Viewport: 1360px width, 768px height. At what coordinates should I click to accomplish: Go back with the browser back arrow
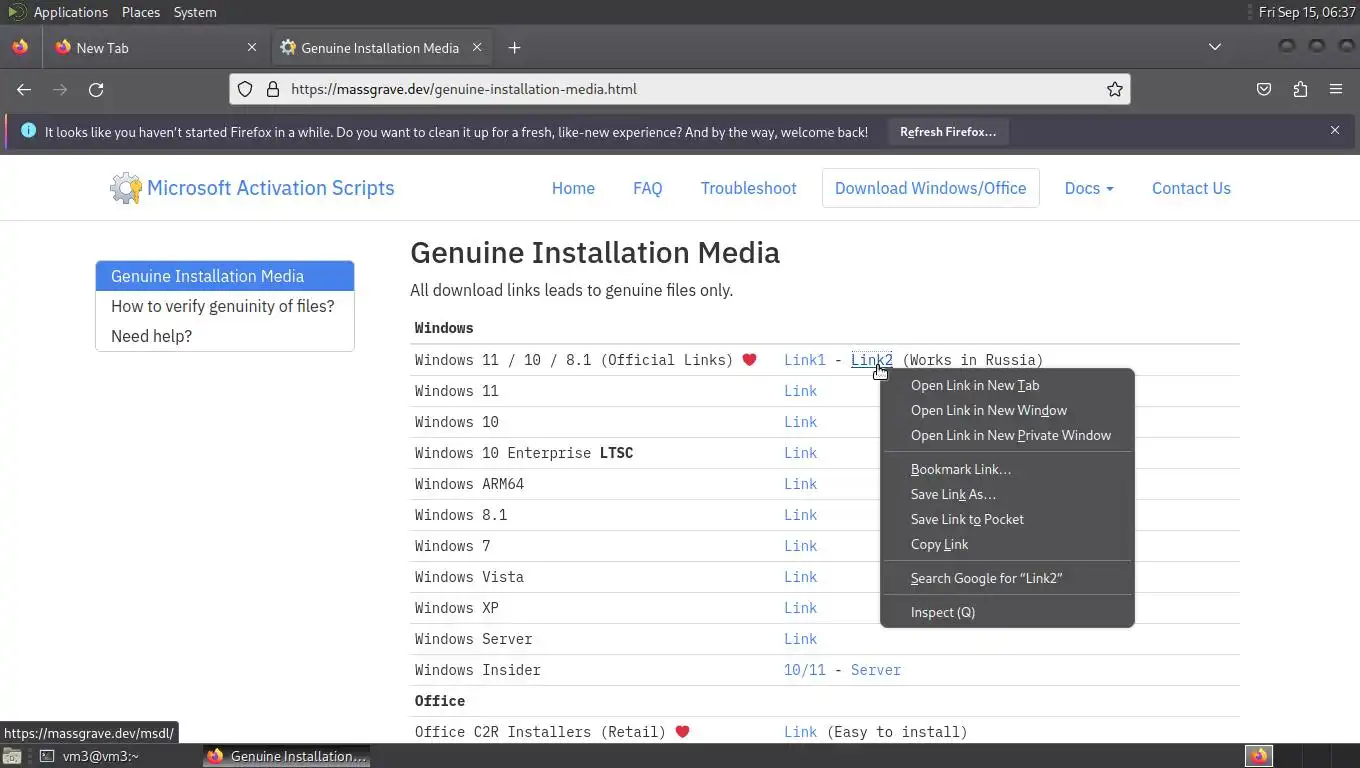[x=24, y=89]
